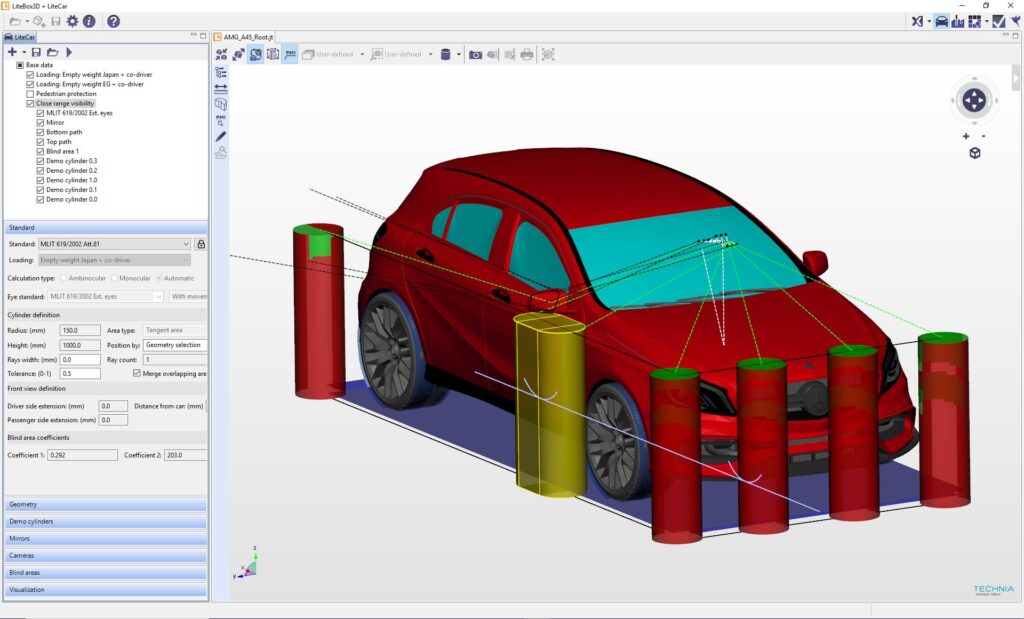Click the blue info icon in main toolbar
This screenshot has width=1024, height=619.
click(89, 22)
